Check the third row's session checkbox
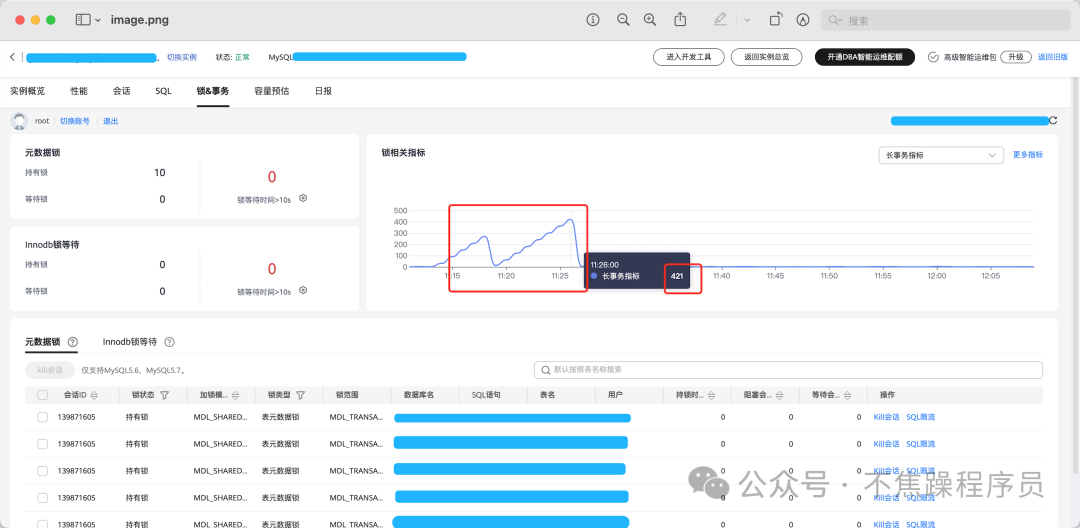This screenshot has height=528, width=1080. (42, 471)
